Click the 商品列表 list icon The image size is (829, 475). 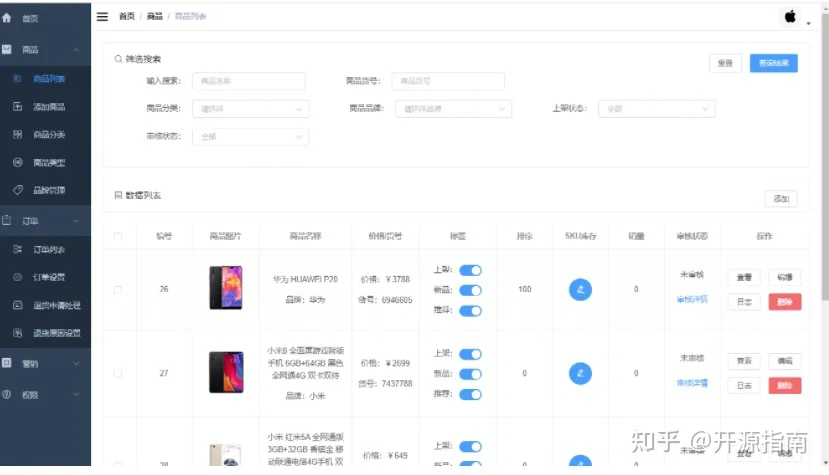(17, 78)
